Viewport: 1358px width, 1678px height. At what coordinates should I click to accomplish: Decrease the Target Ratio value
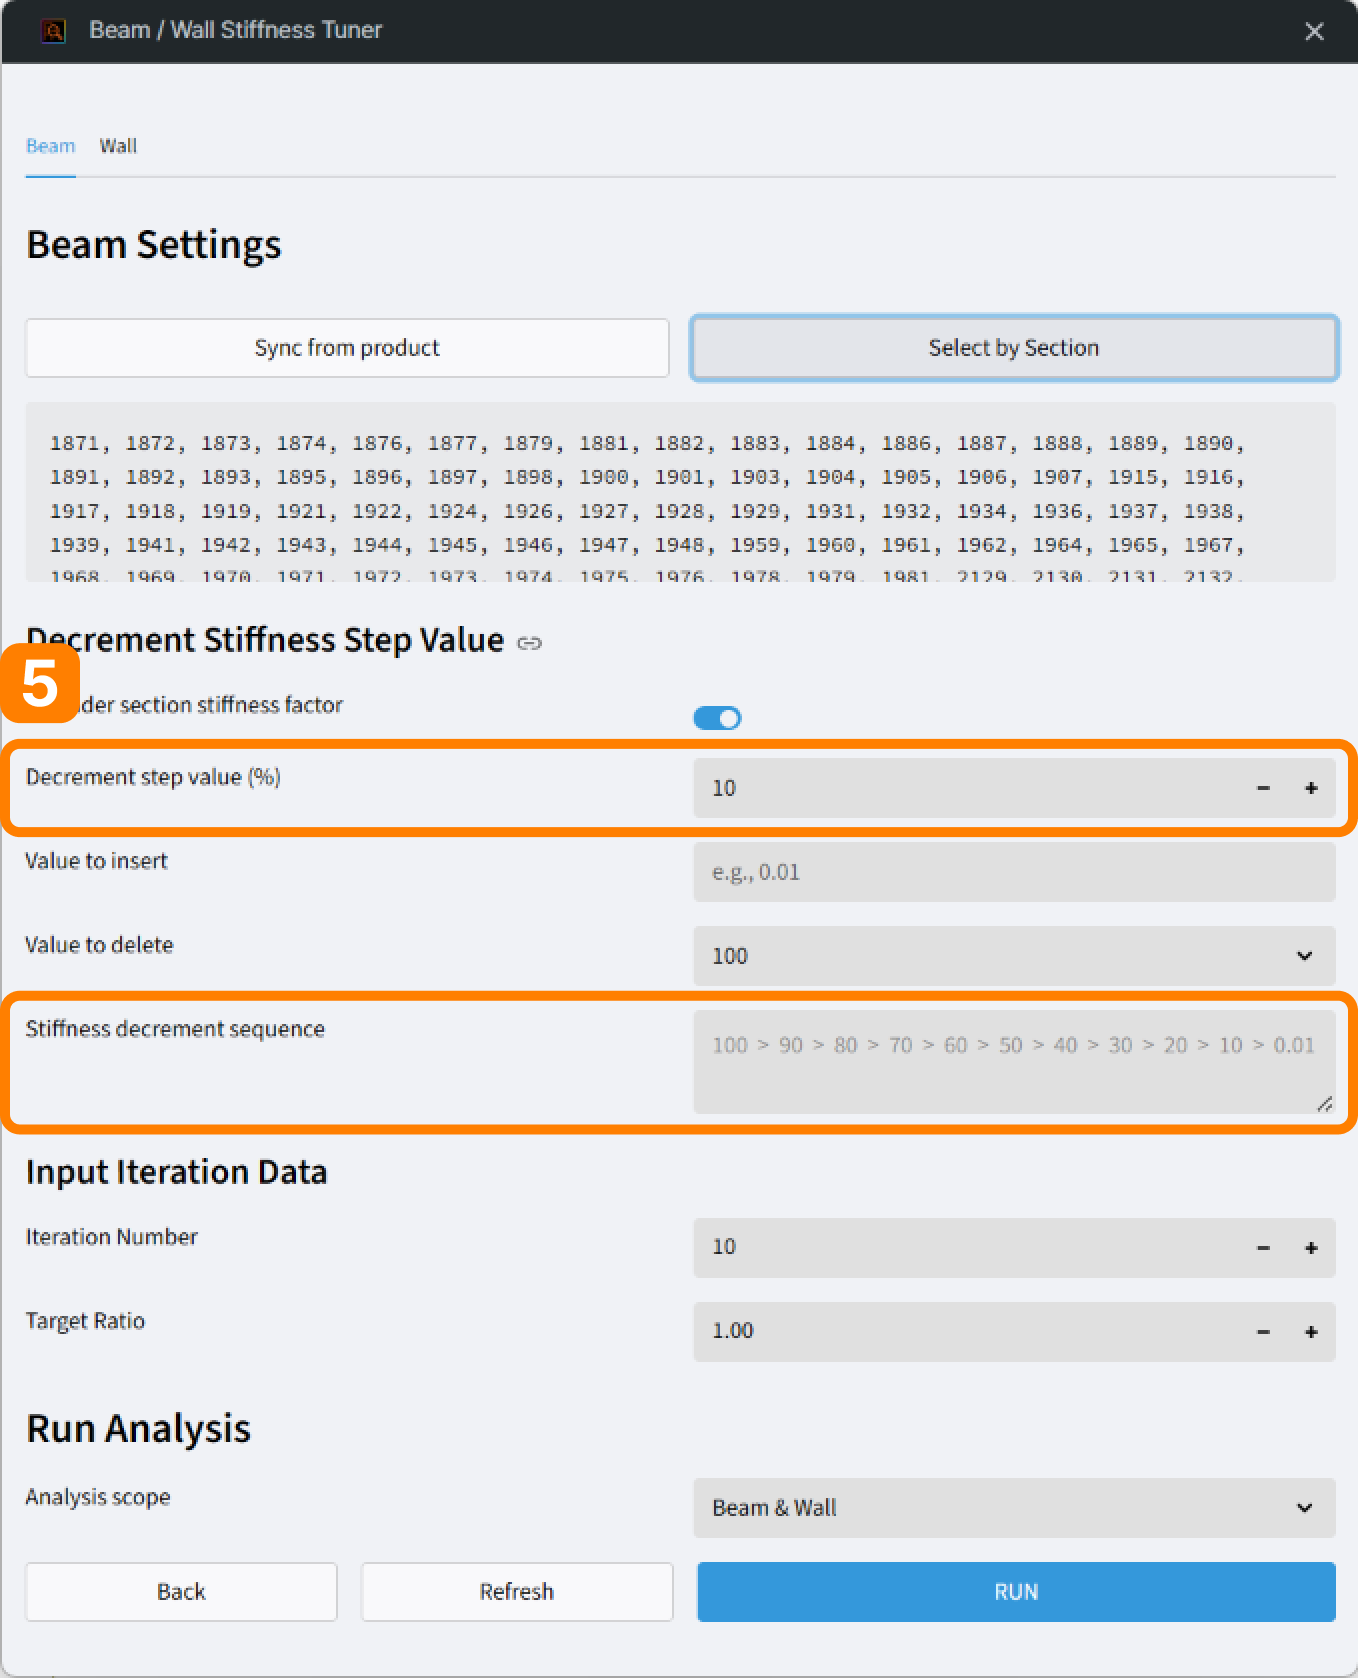pyautogui.click(x=1263, y=1332)
